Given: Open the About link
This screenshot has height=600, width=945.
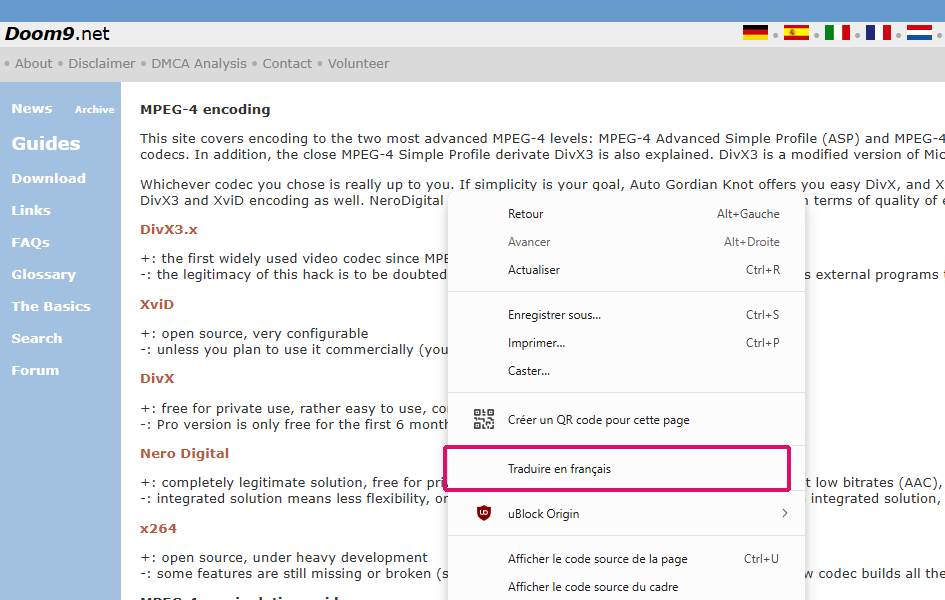Looking at the screenshot, I should [34, 63].
